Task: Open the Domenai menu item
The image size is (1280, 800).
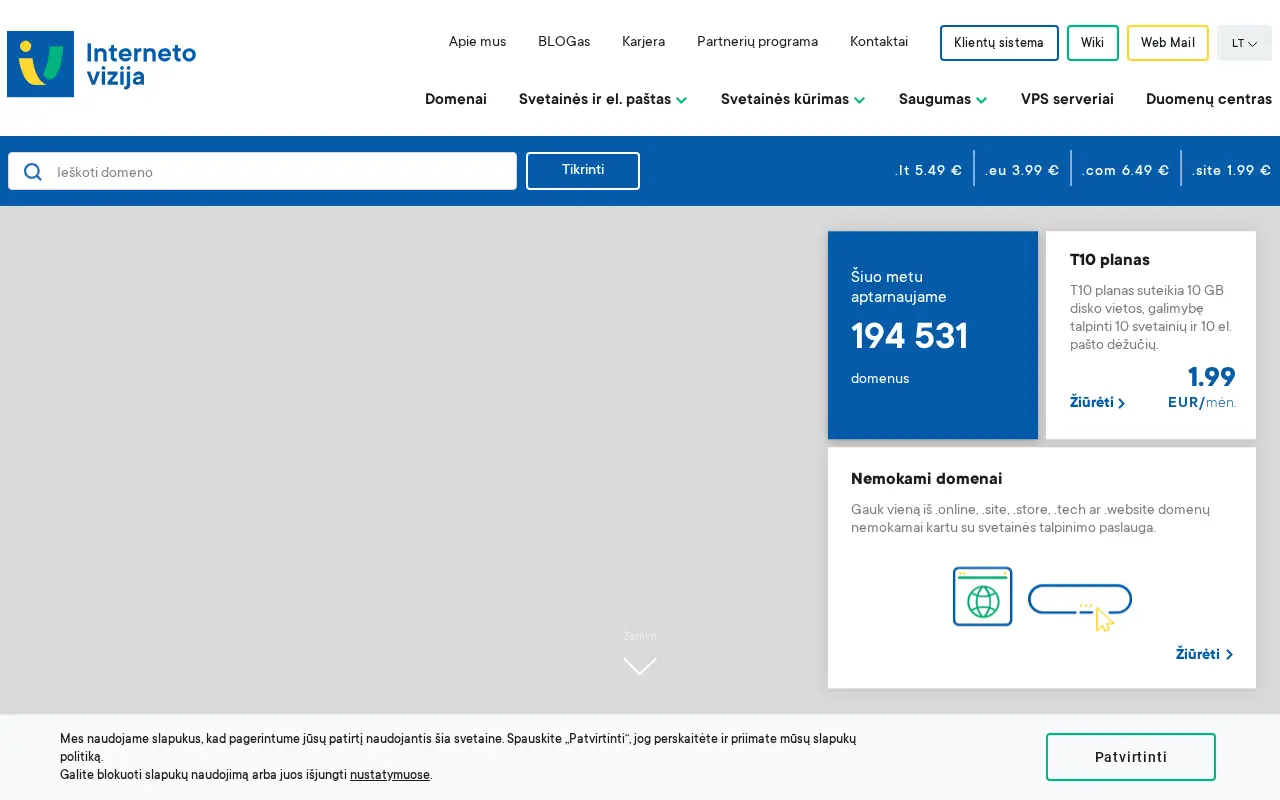Action: (456, 99)
